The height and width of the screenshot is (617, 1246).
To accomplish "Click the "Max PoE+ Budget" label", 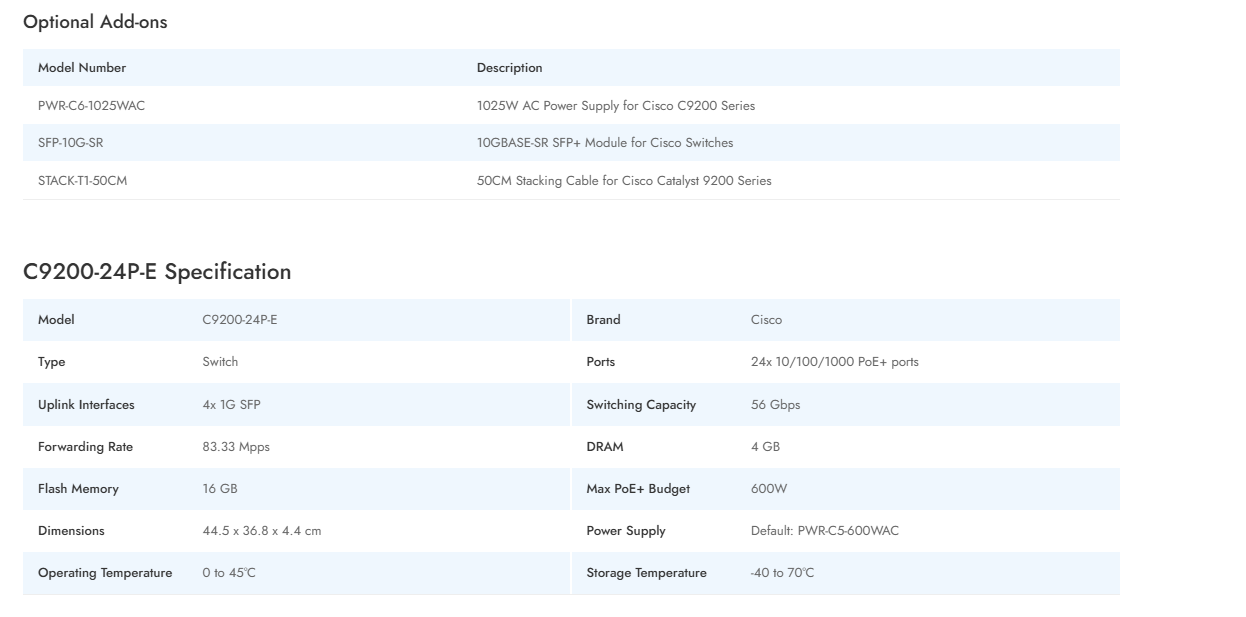I will pyautogui.click(x=638, y=489).
